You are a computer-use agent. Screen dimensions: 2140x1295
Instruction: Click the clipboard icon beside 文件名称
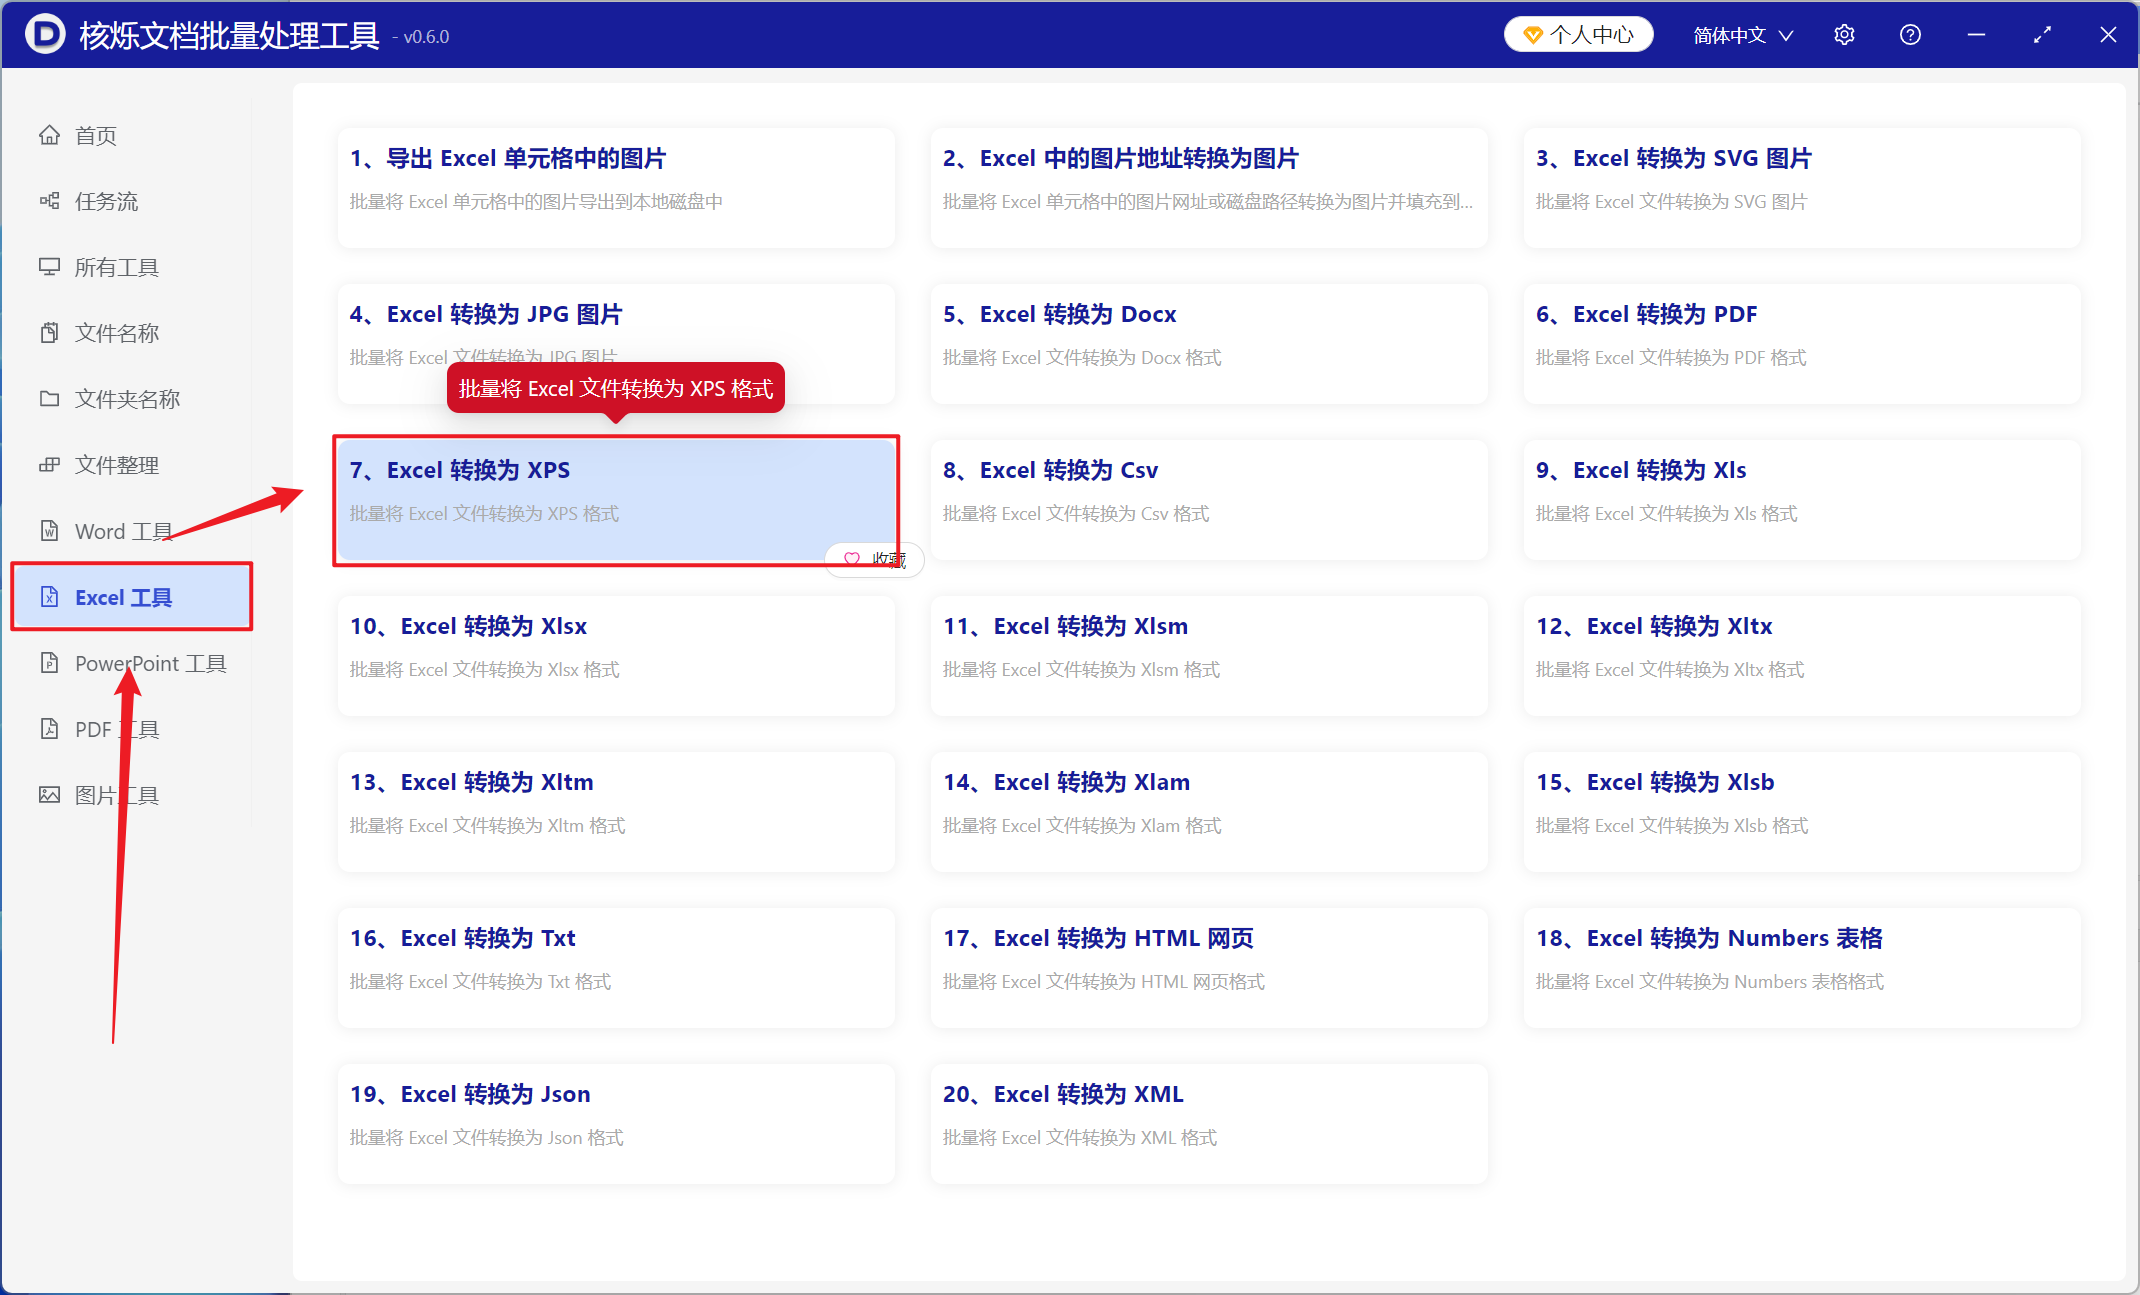pos(49,333)
